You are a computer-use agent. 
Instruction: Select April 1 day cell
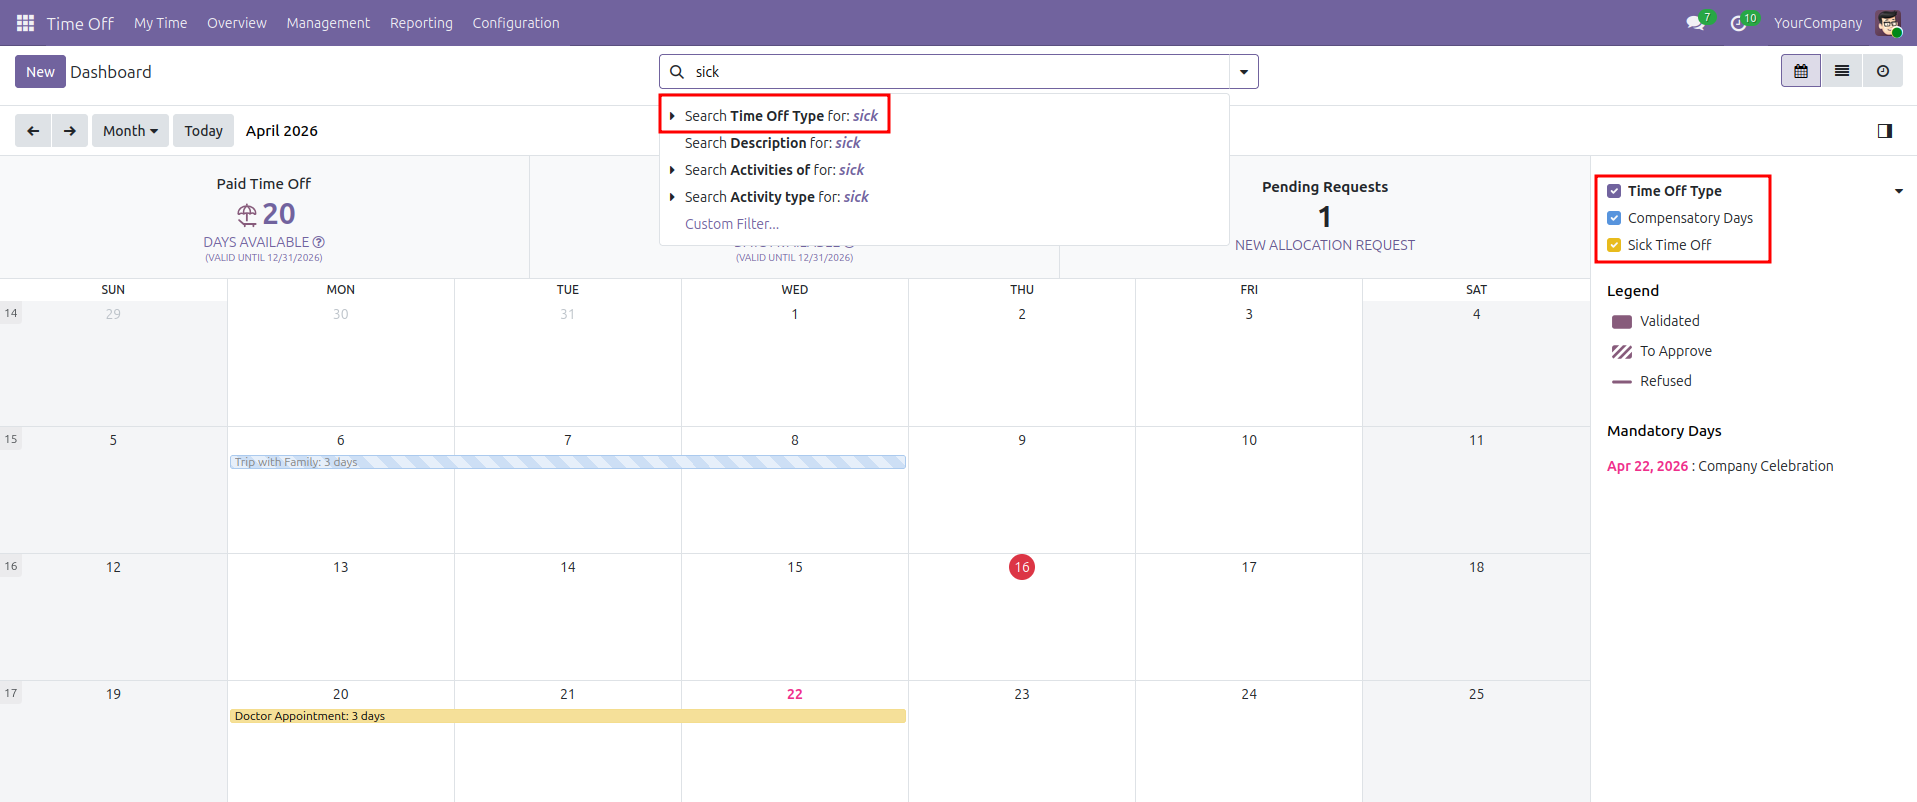[795, 364]
